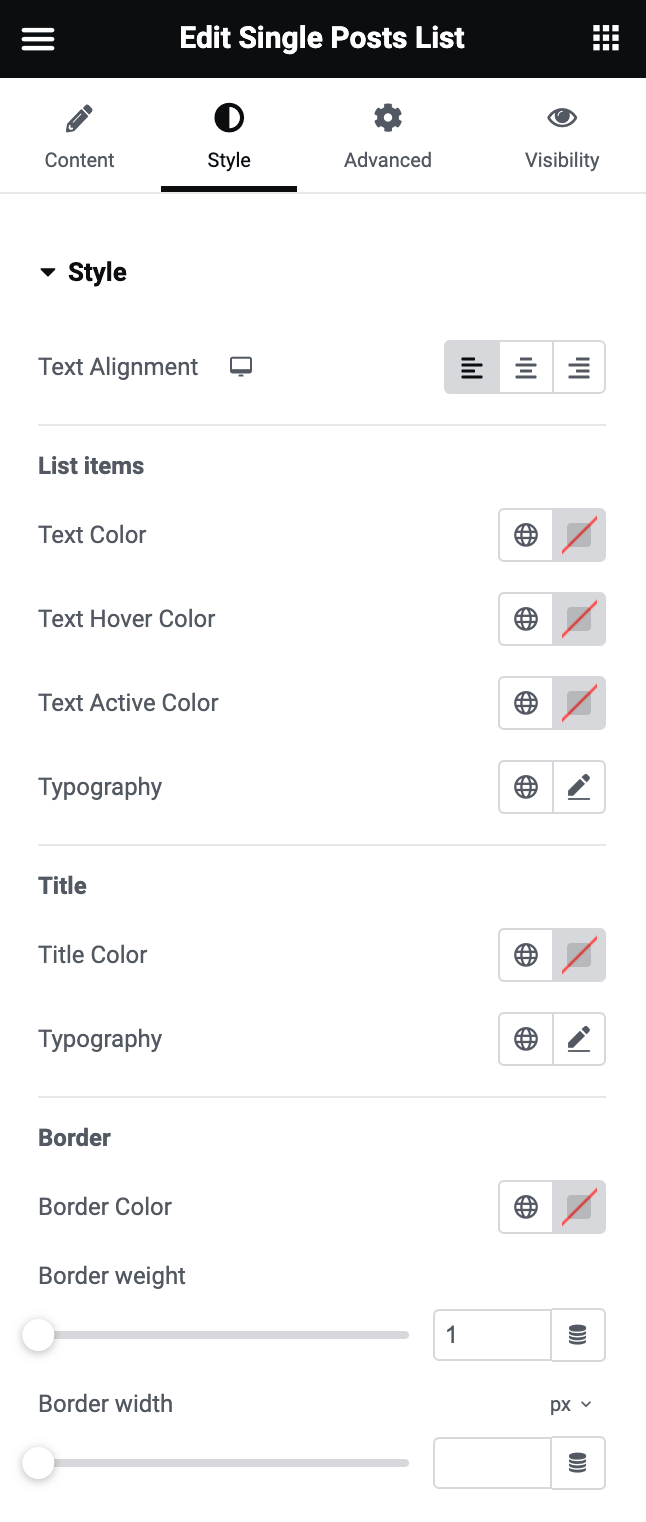The image size is (646, 1522).
Task: Click the desktop responsive icon next to Text Alignment
Action: coord(240,367)
